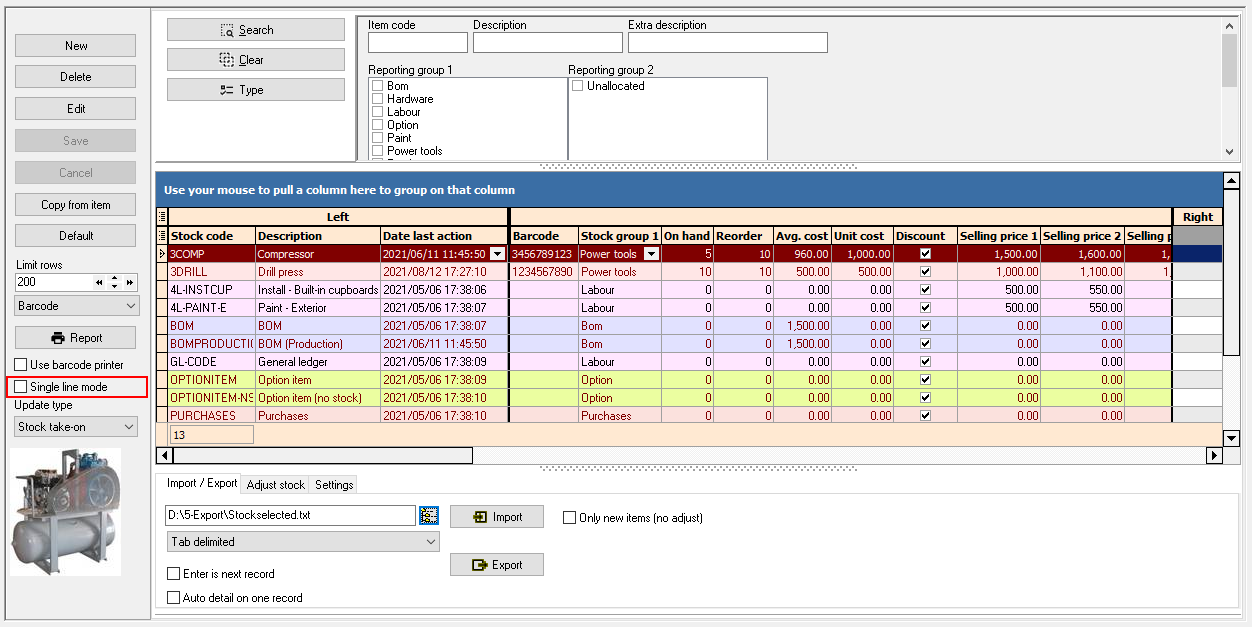Enable Single line mode checkbox

coord(21,387)
